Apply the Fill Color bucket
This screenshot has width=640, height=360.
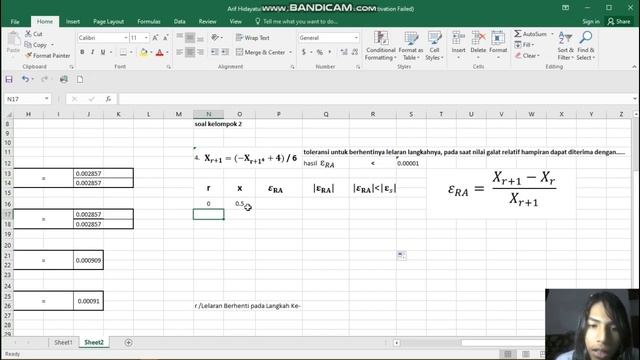click(x=143, y=52)
